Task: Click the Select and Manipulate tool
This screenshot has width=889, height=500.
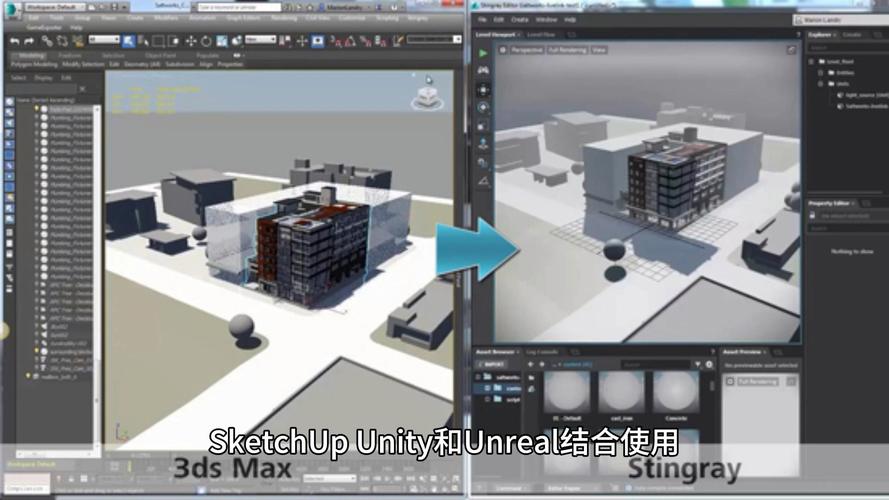Action: pos(302,41)
